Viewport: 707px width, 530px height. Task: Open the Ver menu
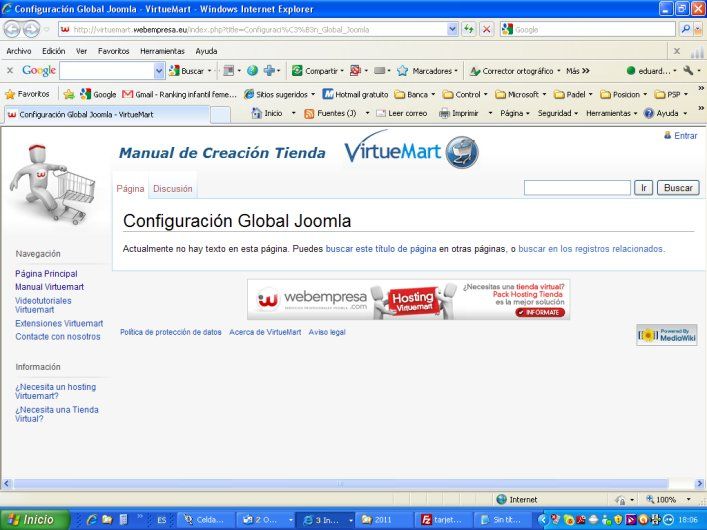(82, 51)
